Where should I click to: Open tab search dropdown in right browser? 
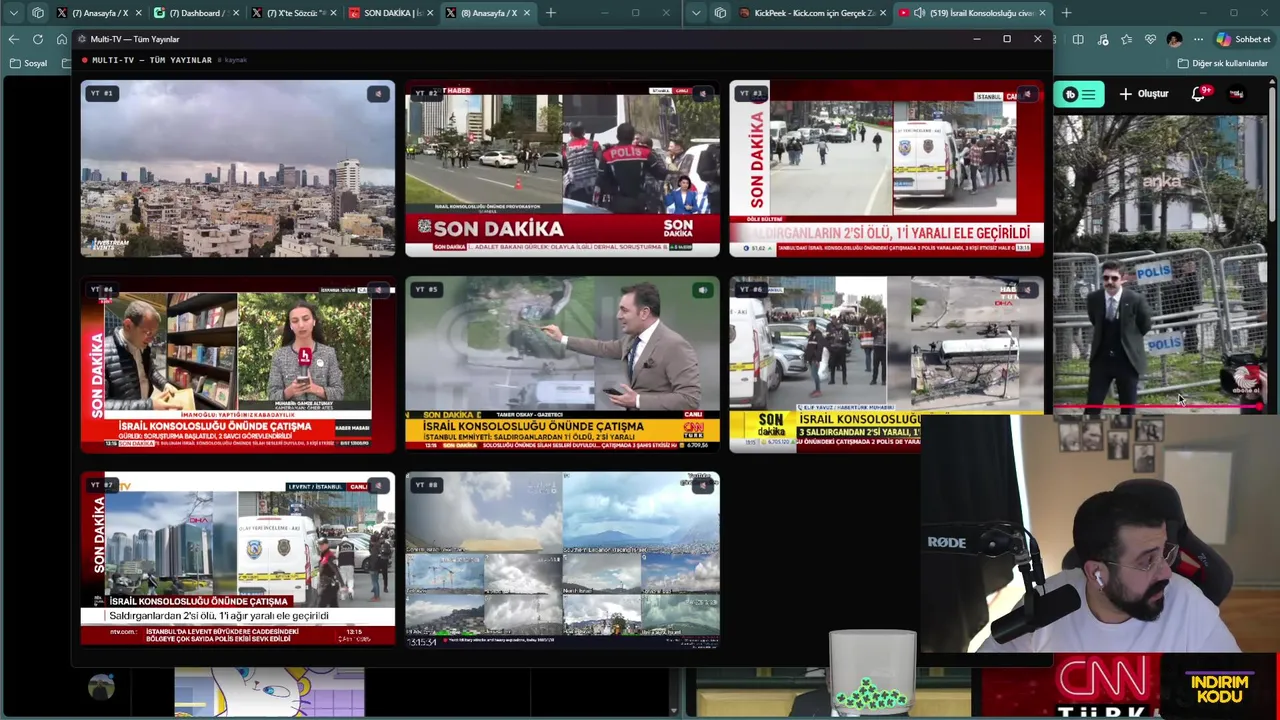point(696,13)
